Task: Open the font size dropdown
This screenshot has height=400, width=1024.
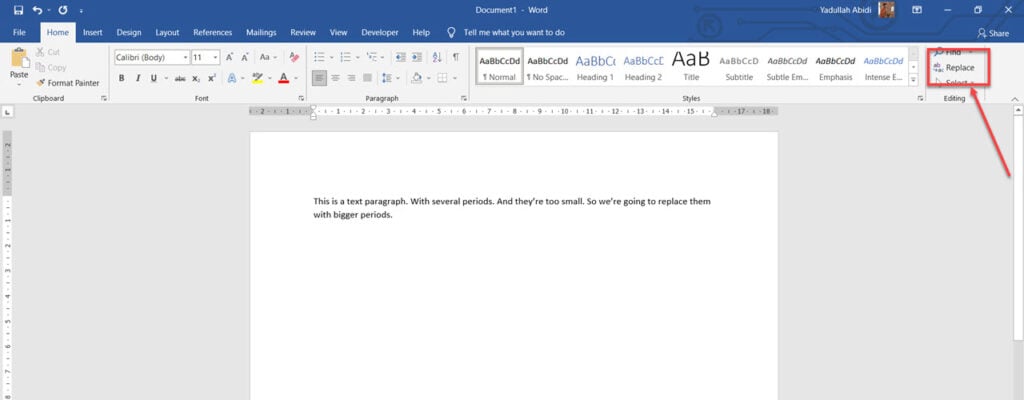Action: click(x=216, y=58)
